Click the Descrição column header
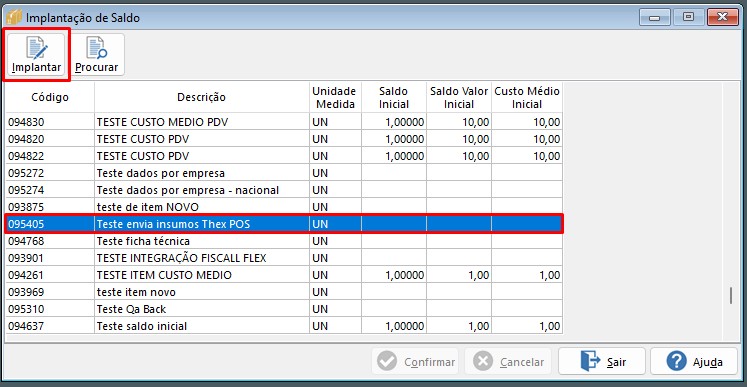Viewport: 747px width, 387px height. pos(202,97)
